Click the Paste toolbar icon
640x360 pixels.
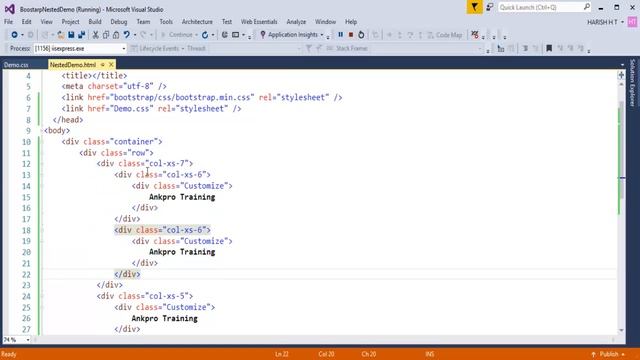(116, 35)
